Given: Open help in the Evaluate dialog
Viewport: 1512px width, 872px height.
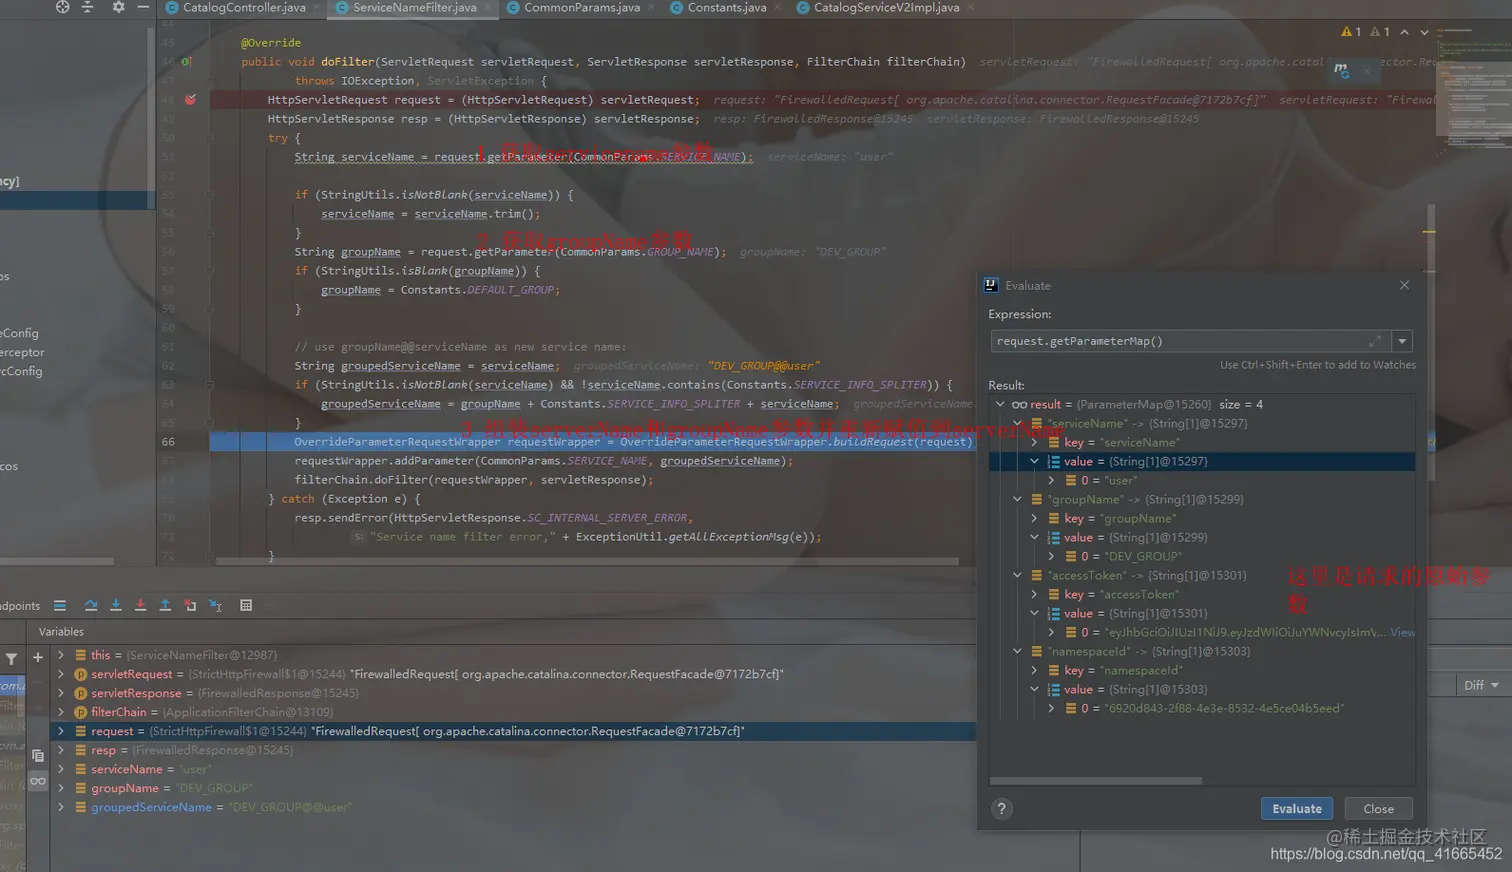Looking at the screenshot, I should coord(1001,809).
